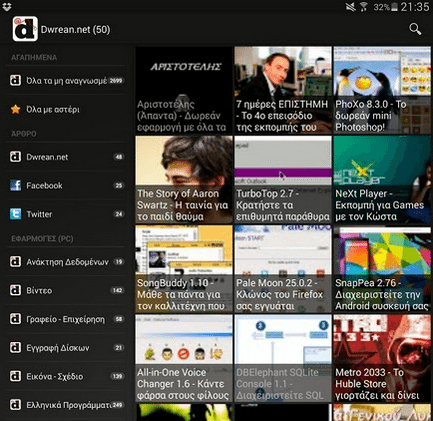Tap the battery indicator icon
433x421 pixels.
(394, 7)
